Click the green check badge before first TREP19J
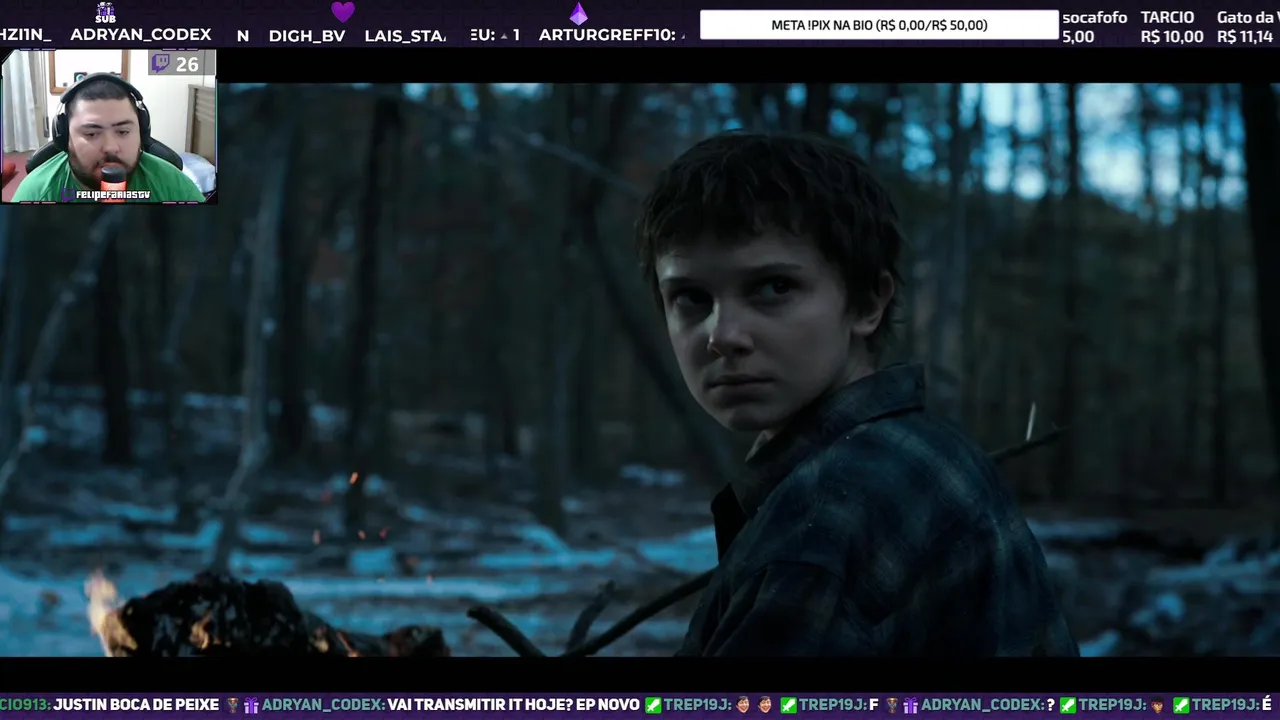Screen dimensions: 1280x720 click(653, 705)
